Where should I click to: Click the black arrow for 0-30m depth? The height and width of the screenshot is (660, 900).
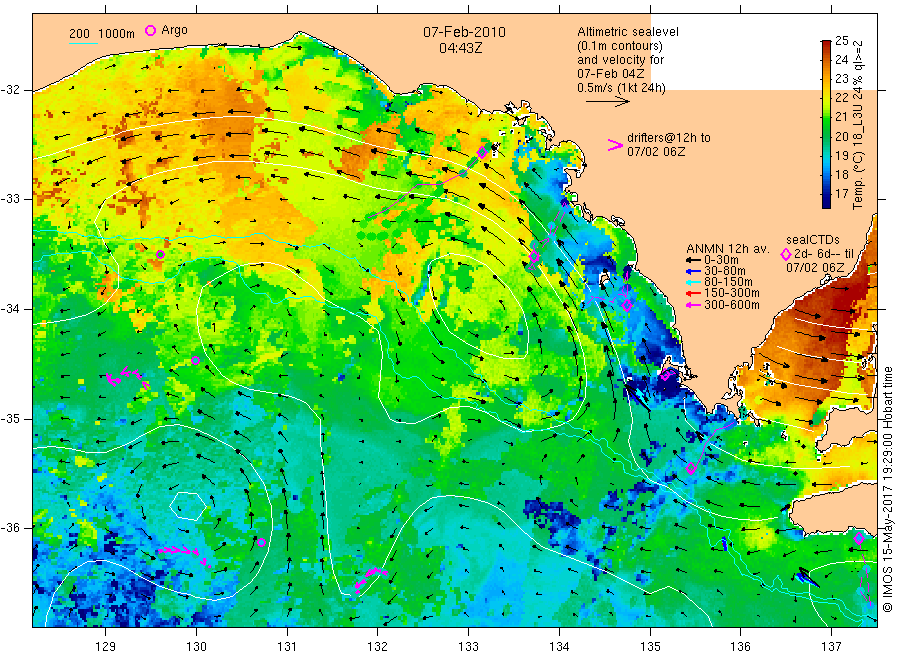694,260
